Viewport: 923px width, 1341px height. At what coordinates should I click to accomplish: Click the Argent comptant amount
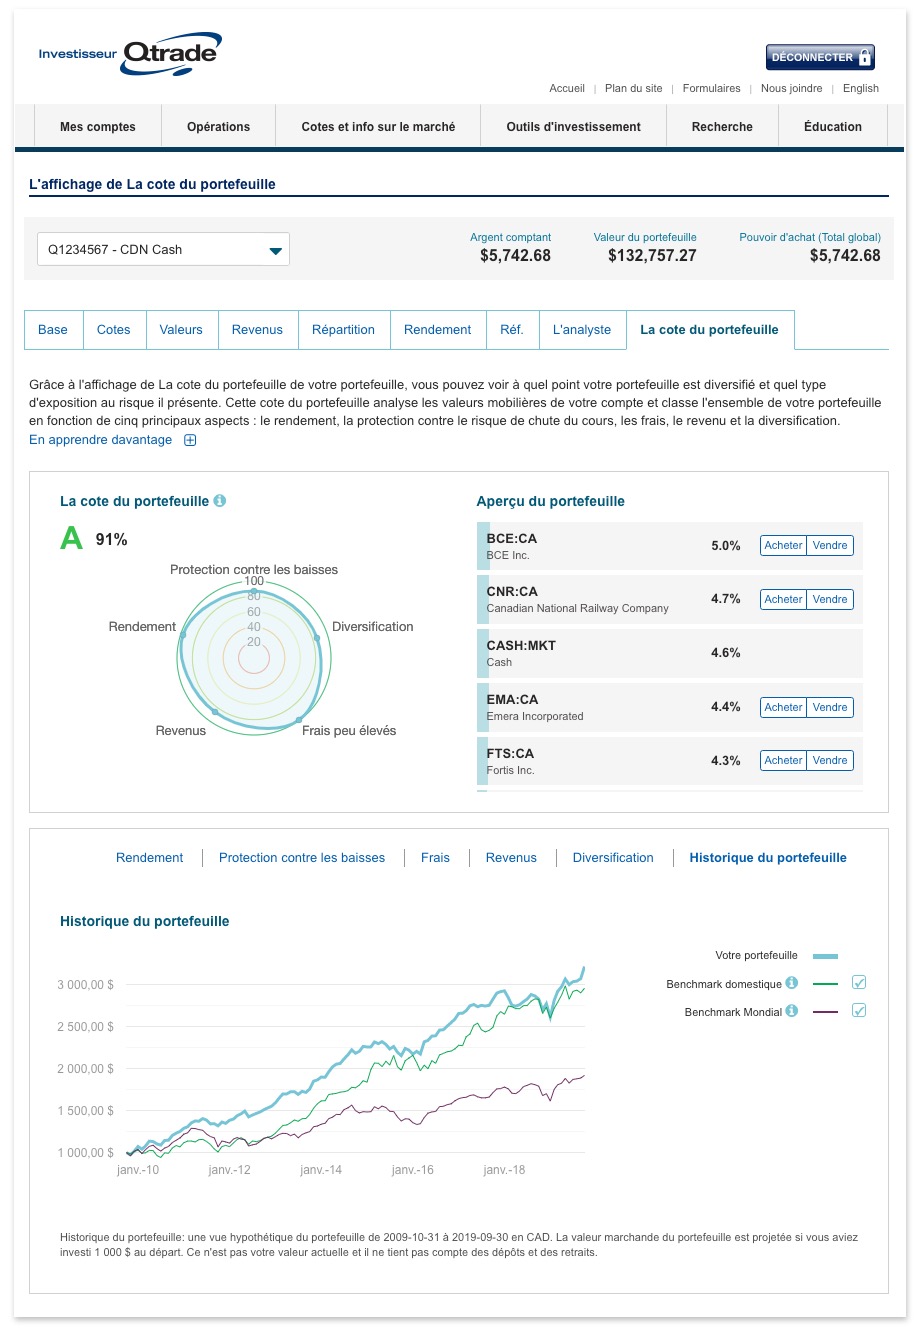tap(515, 256)
